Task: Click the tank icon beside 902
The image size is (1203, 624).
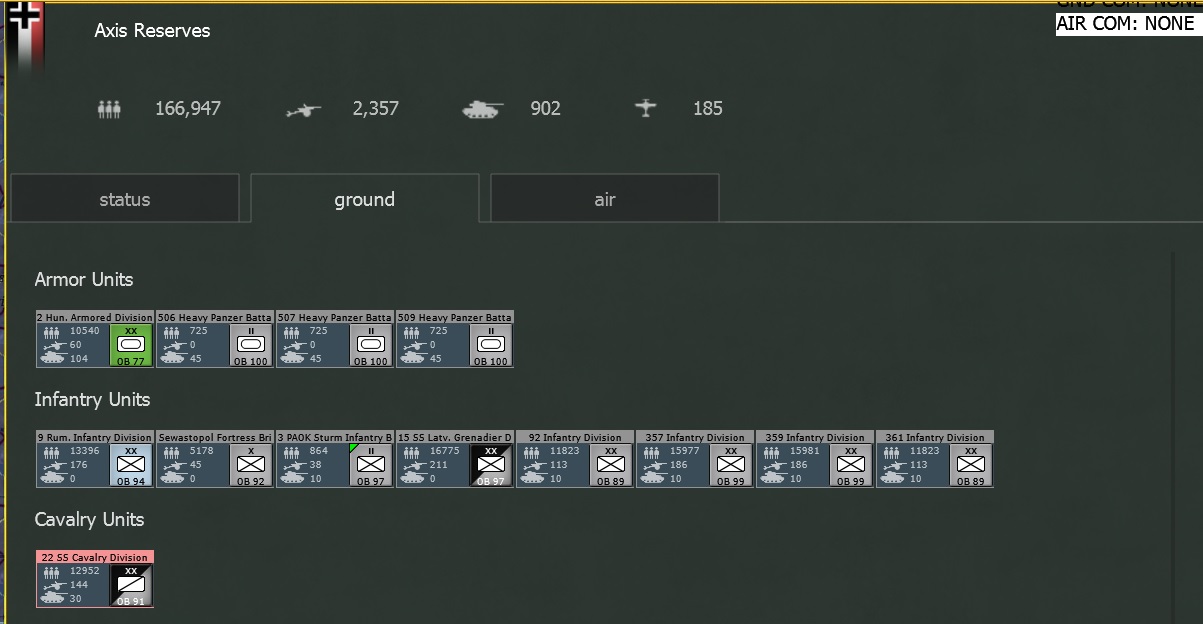Action: click(483, 109)
